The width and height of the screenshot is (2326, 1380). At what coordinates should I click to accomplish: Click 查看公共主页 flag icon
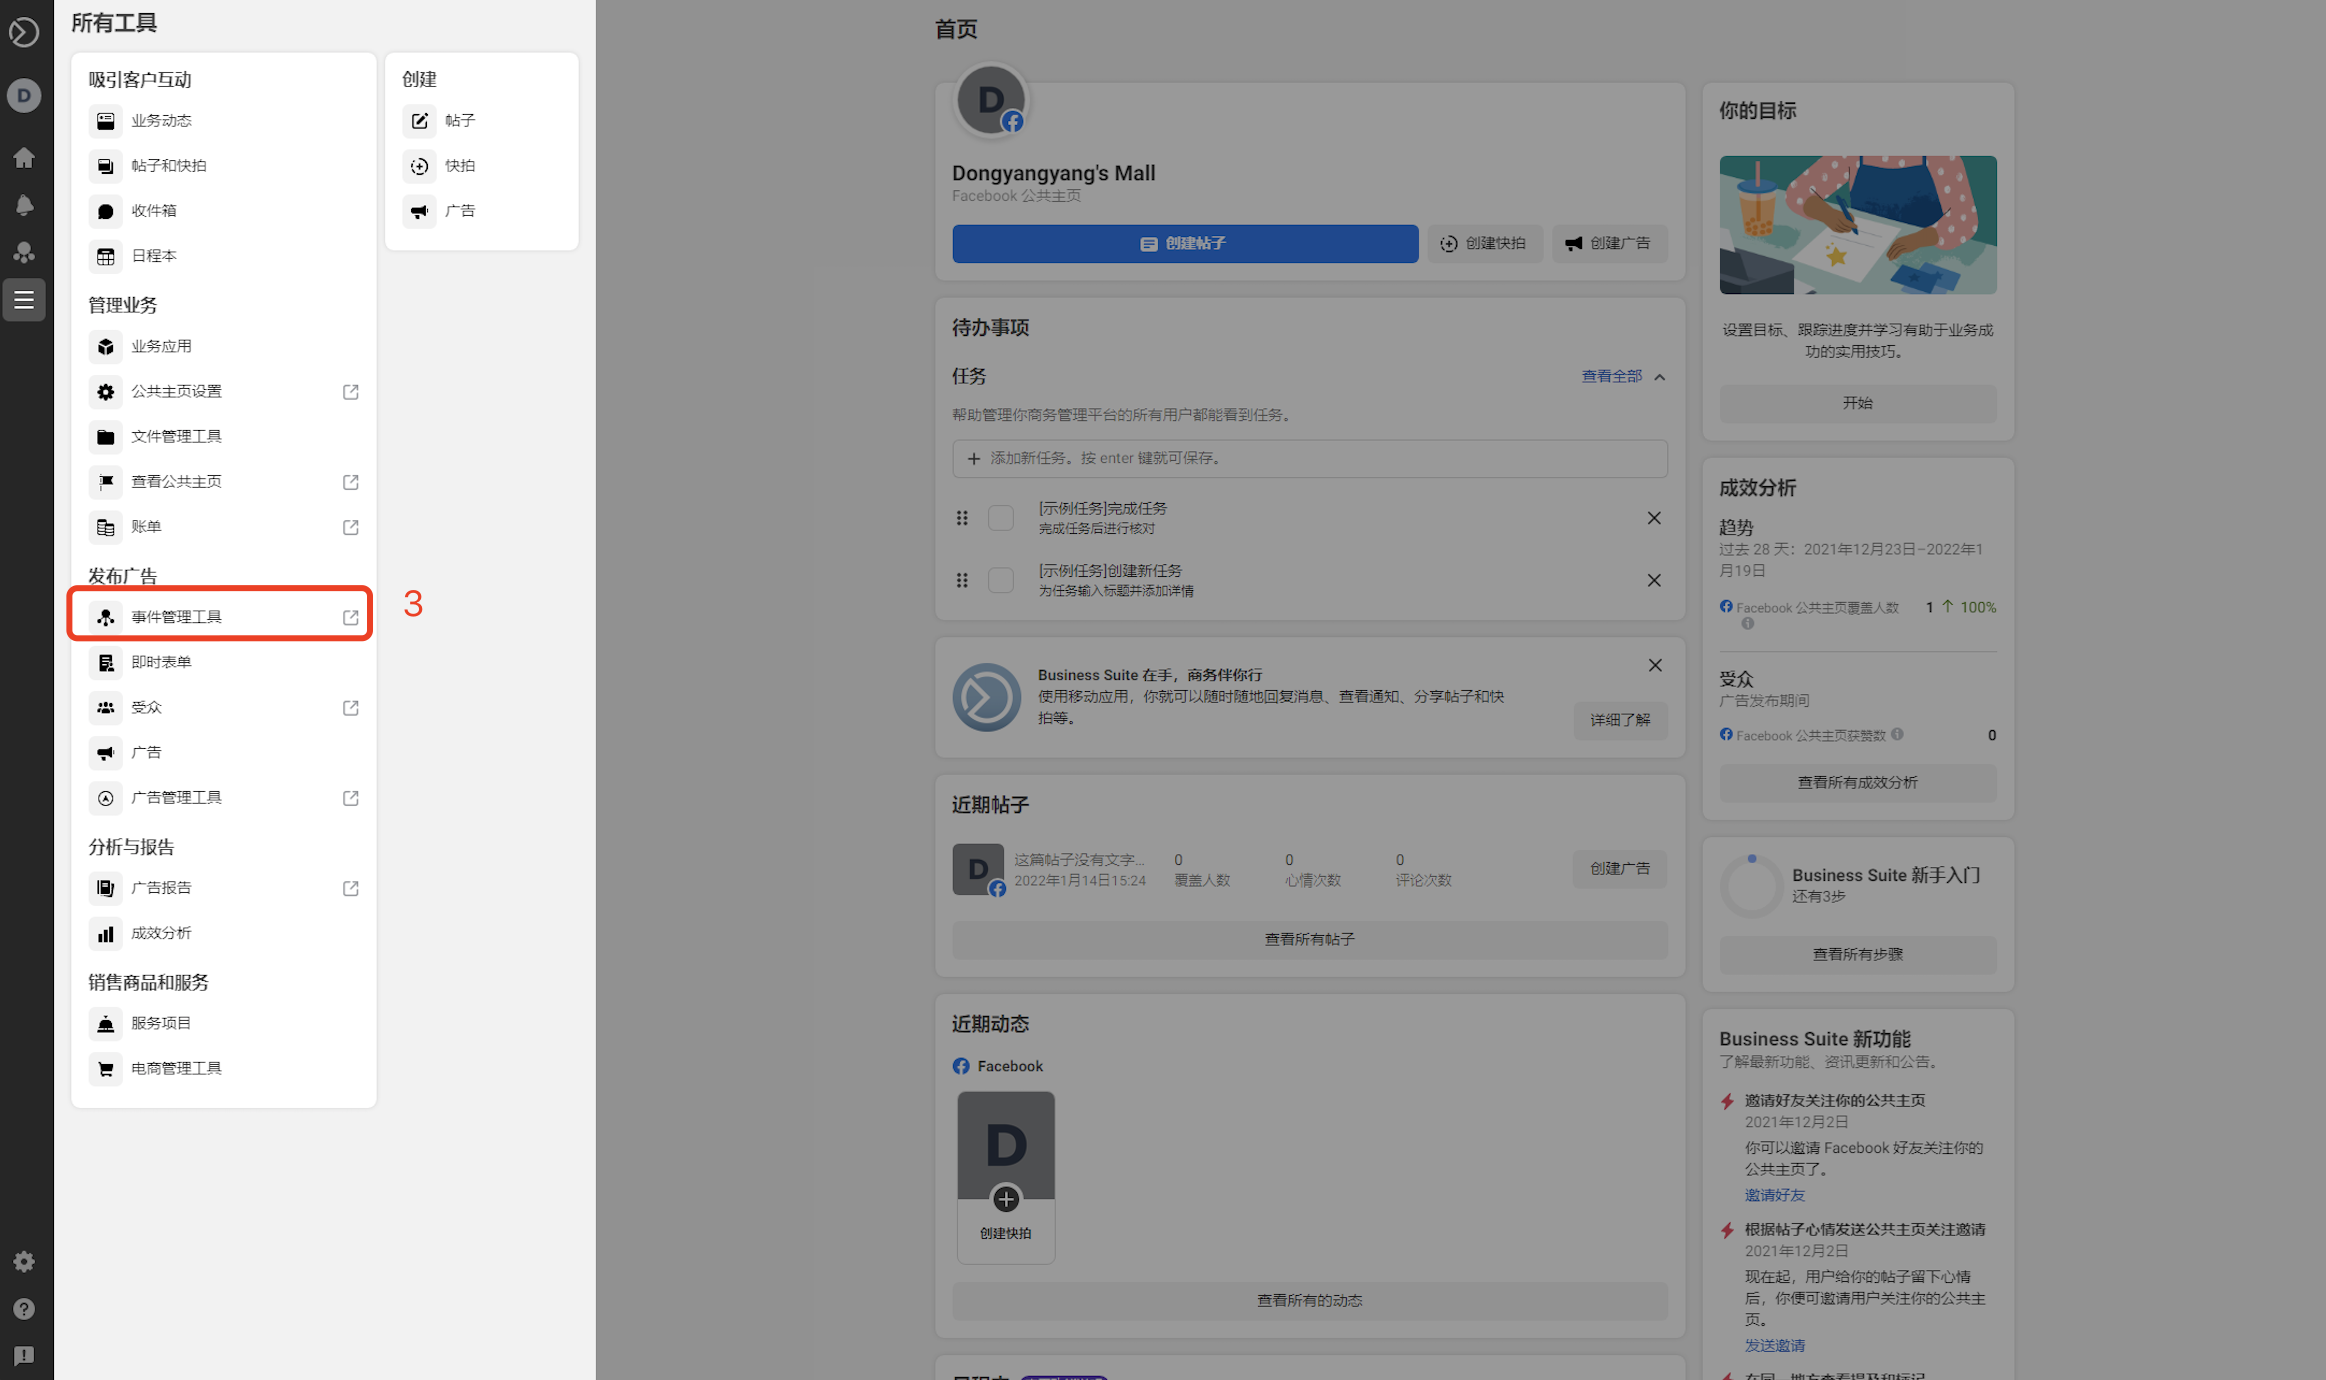105,482
